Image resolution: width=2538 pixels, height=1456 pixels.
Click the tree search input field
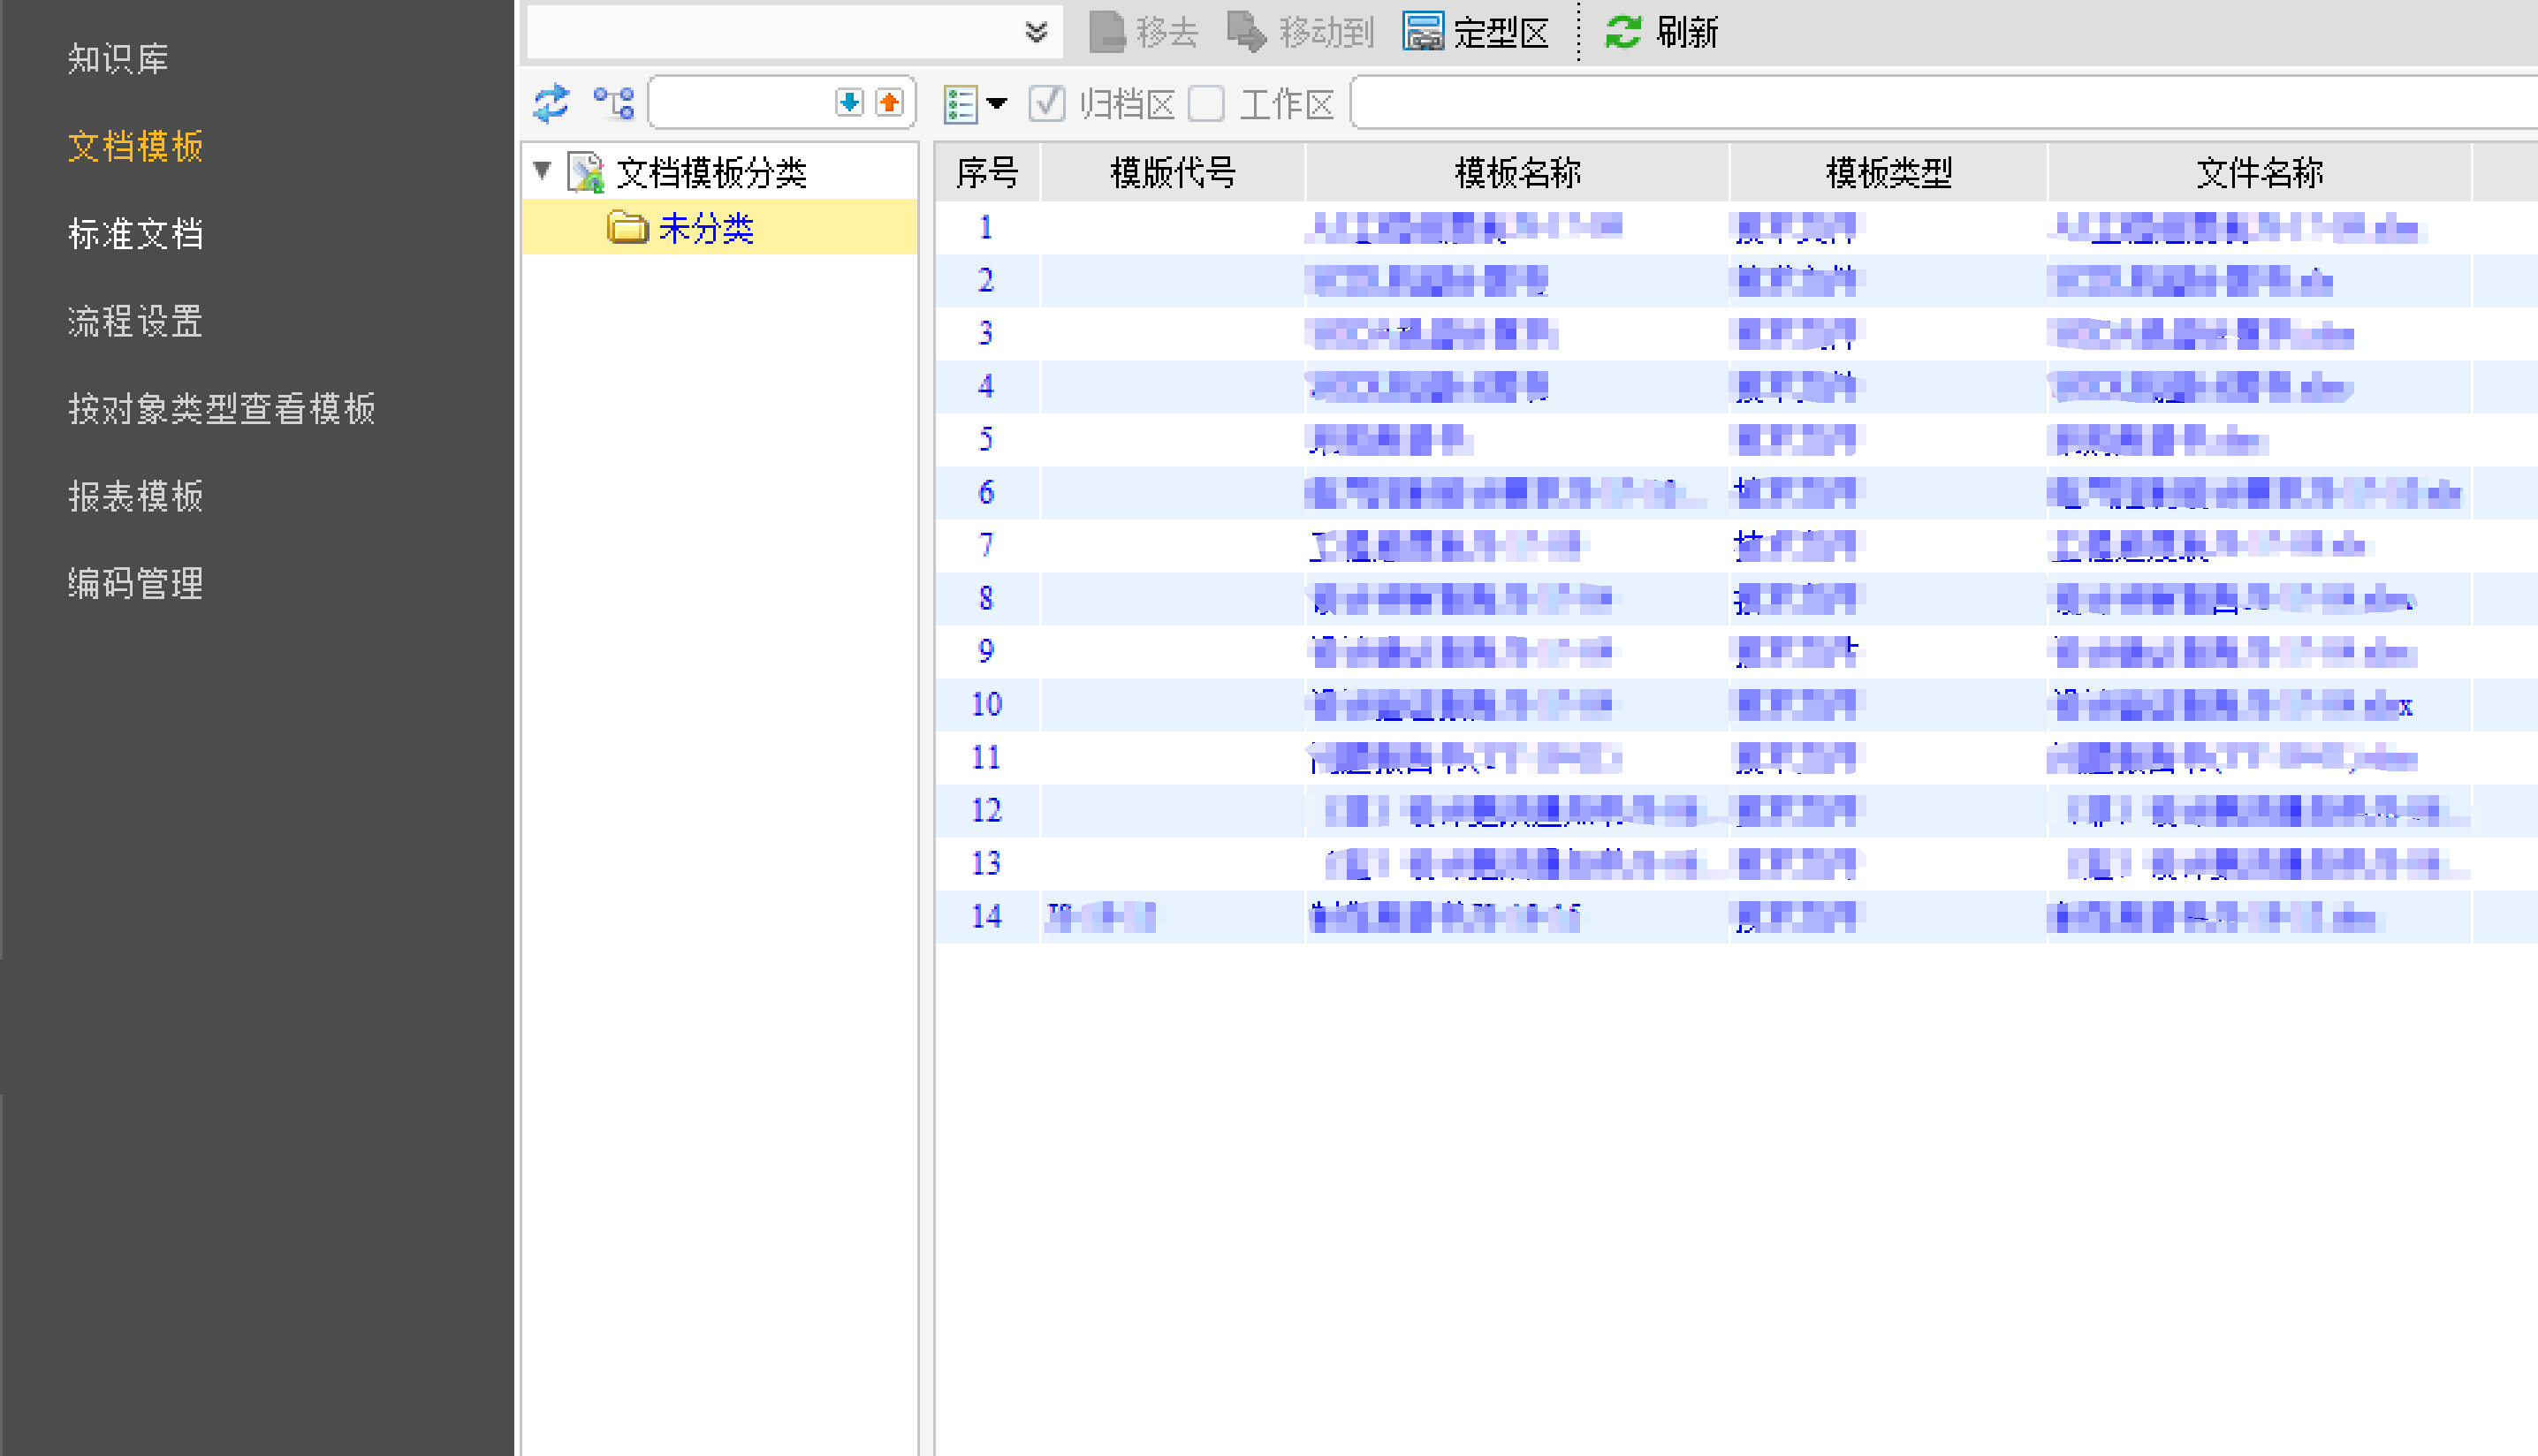click(742, 103)
